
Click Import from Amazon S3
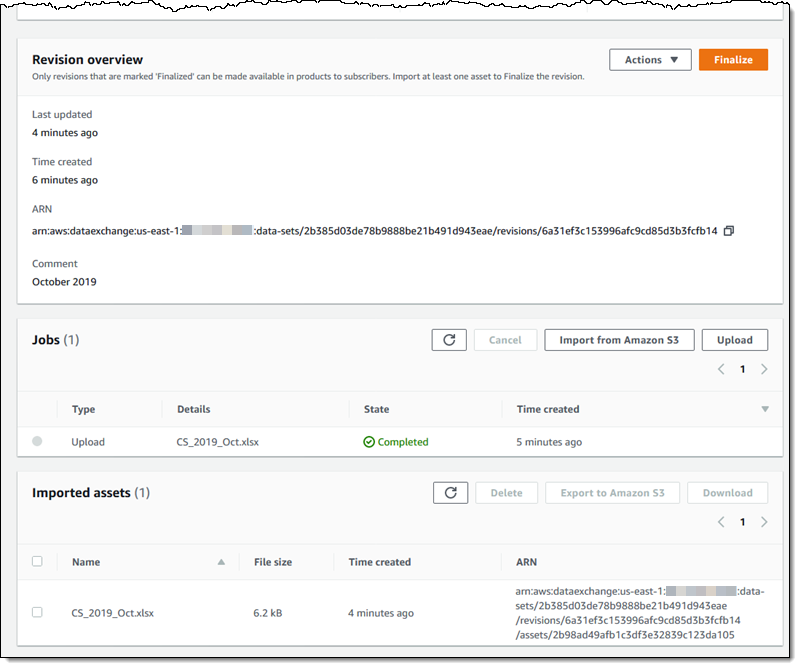619,340
